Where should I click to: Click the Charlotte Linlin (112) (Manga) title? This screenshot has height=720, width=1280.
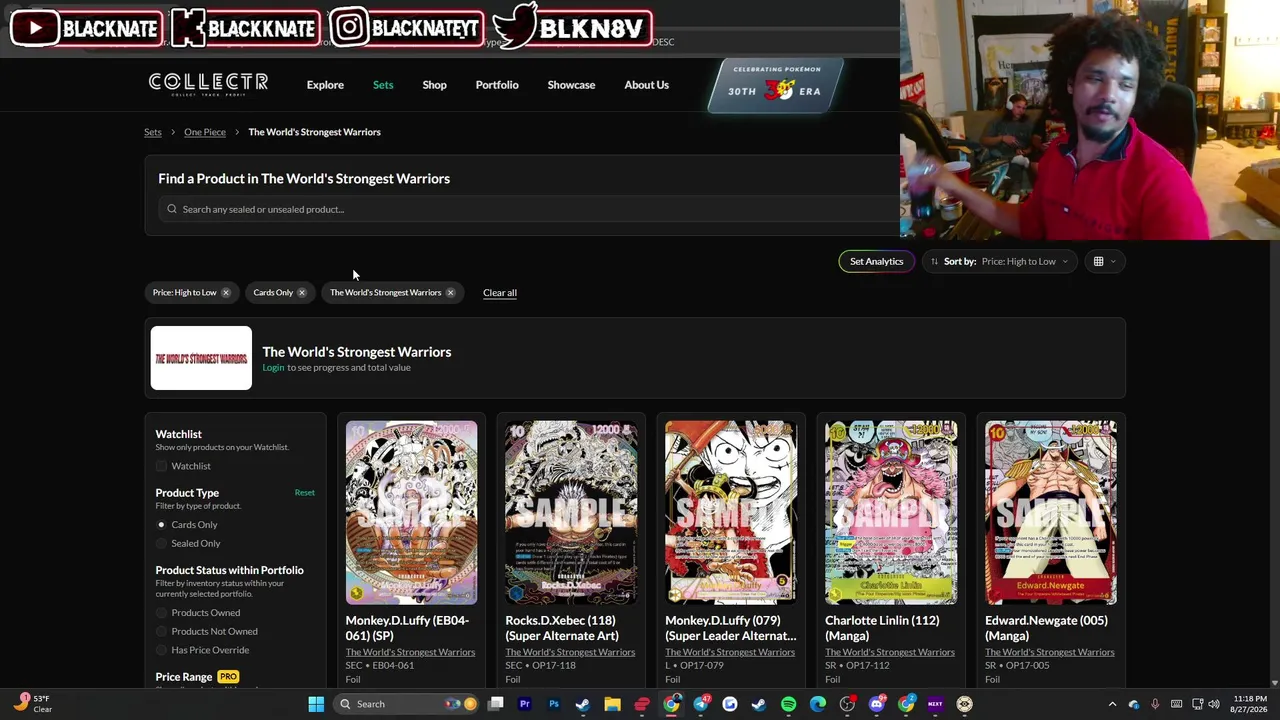click(x=882, y=628)
